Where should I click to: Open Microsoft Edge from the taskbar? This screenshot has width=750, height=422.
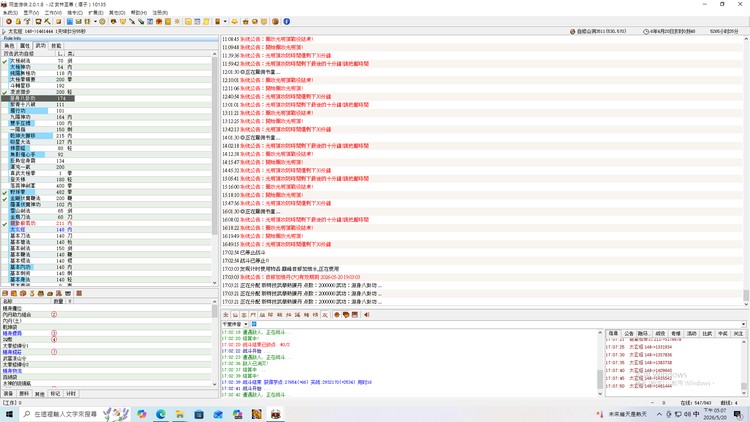(x=161, y=414)
